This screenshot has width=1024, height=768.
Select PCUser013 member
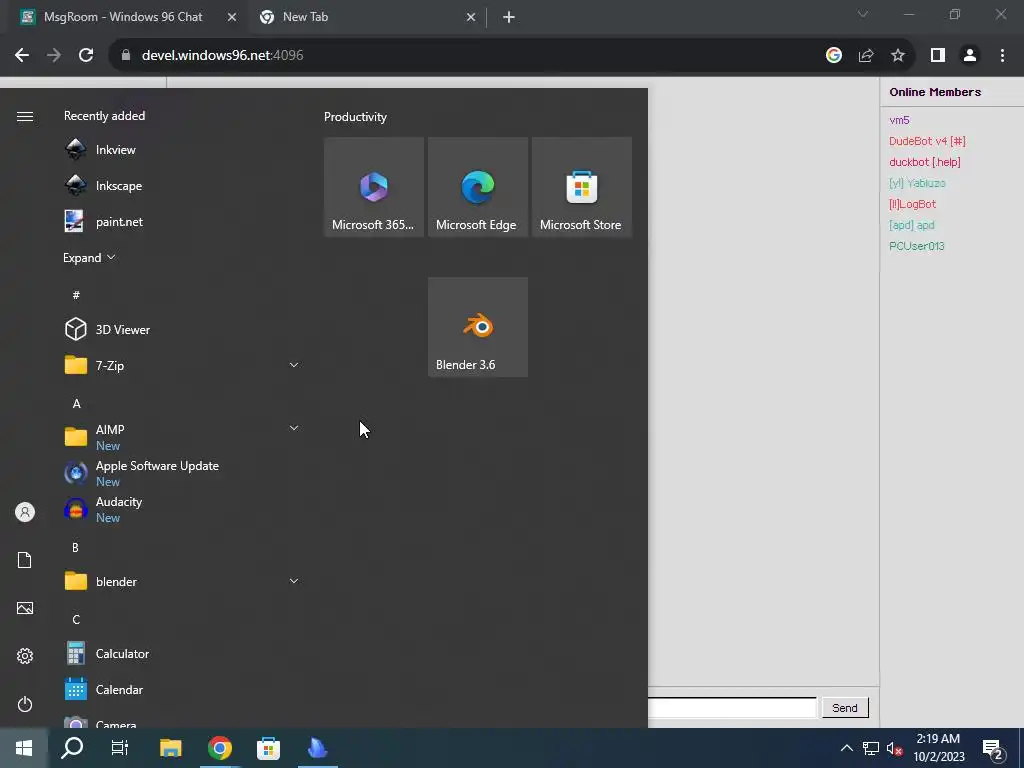[916, 246]
